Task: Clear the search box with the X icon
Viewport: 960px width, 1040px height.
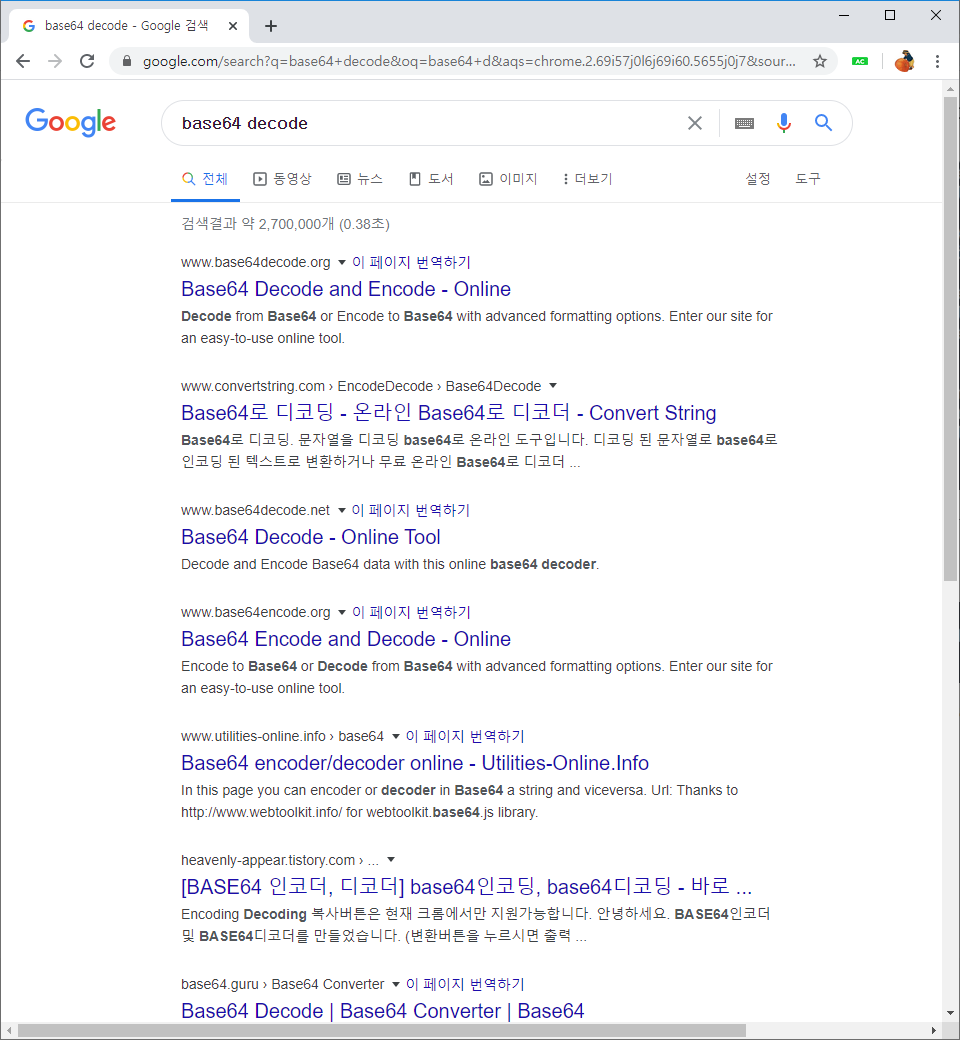Action: pos(695,123)
